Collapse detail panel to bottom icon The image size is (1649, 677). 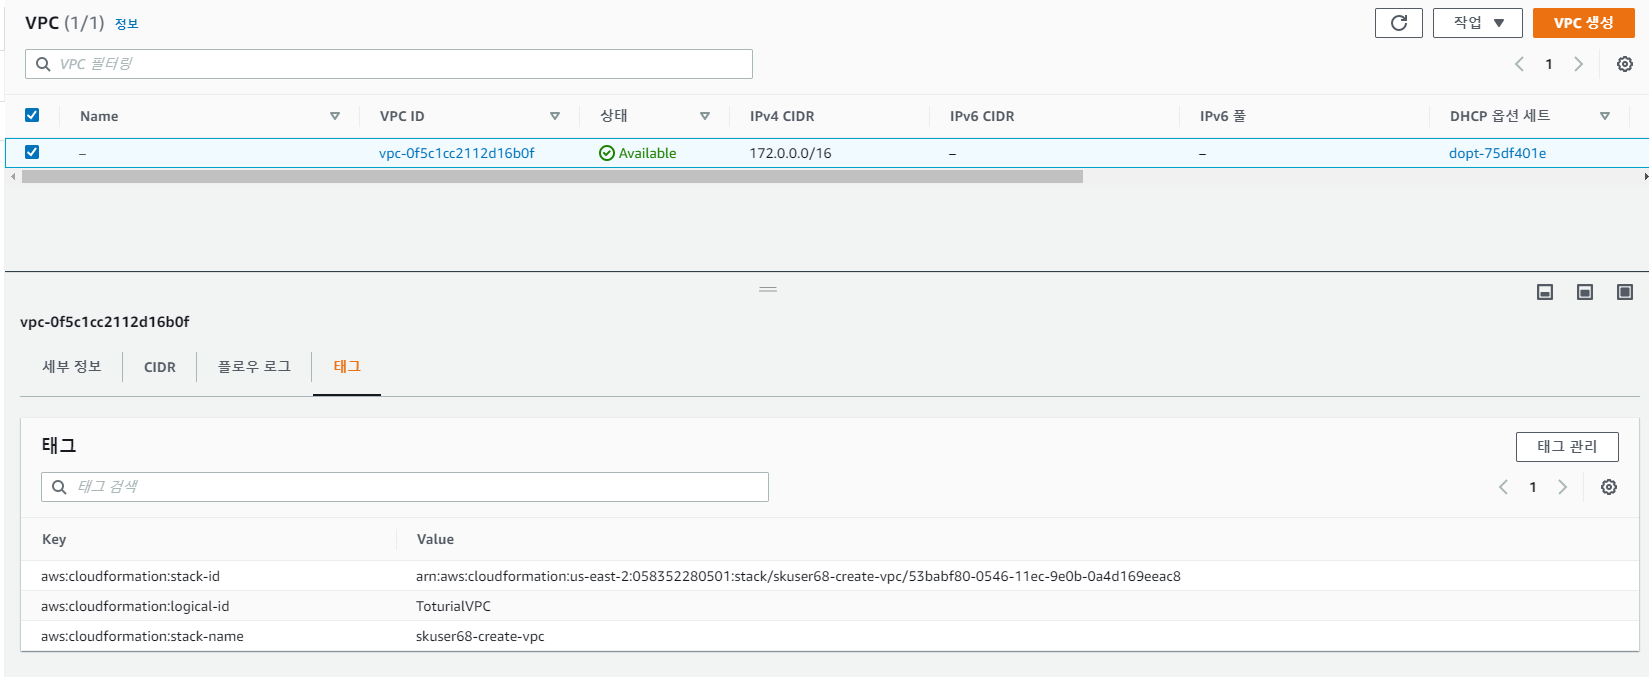[1545, 292]
